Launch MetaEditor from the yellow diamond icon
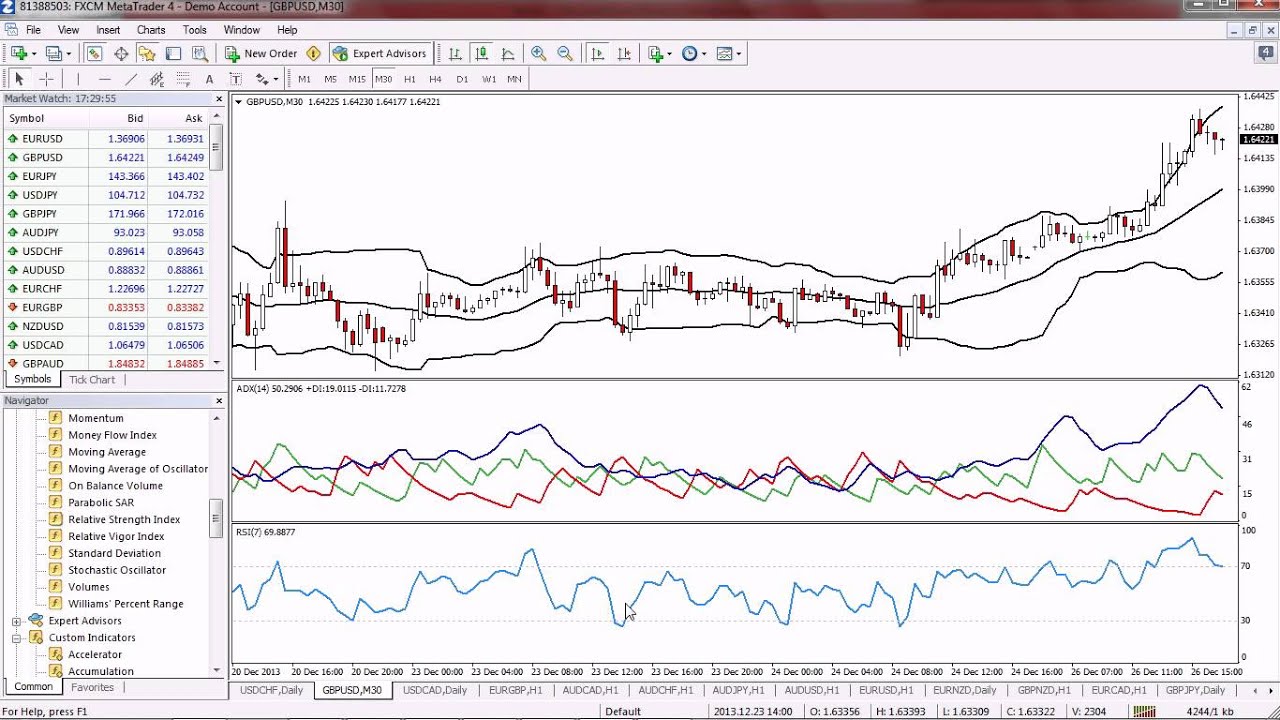Screen dimensions: 1280x720 click(x=313, y=54)
